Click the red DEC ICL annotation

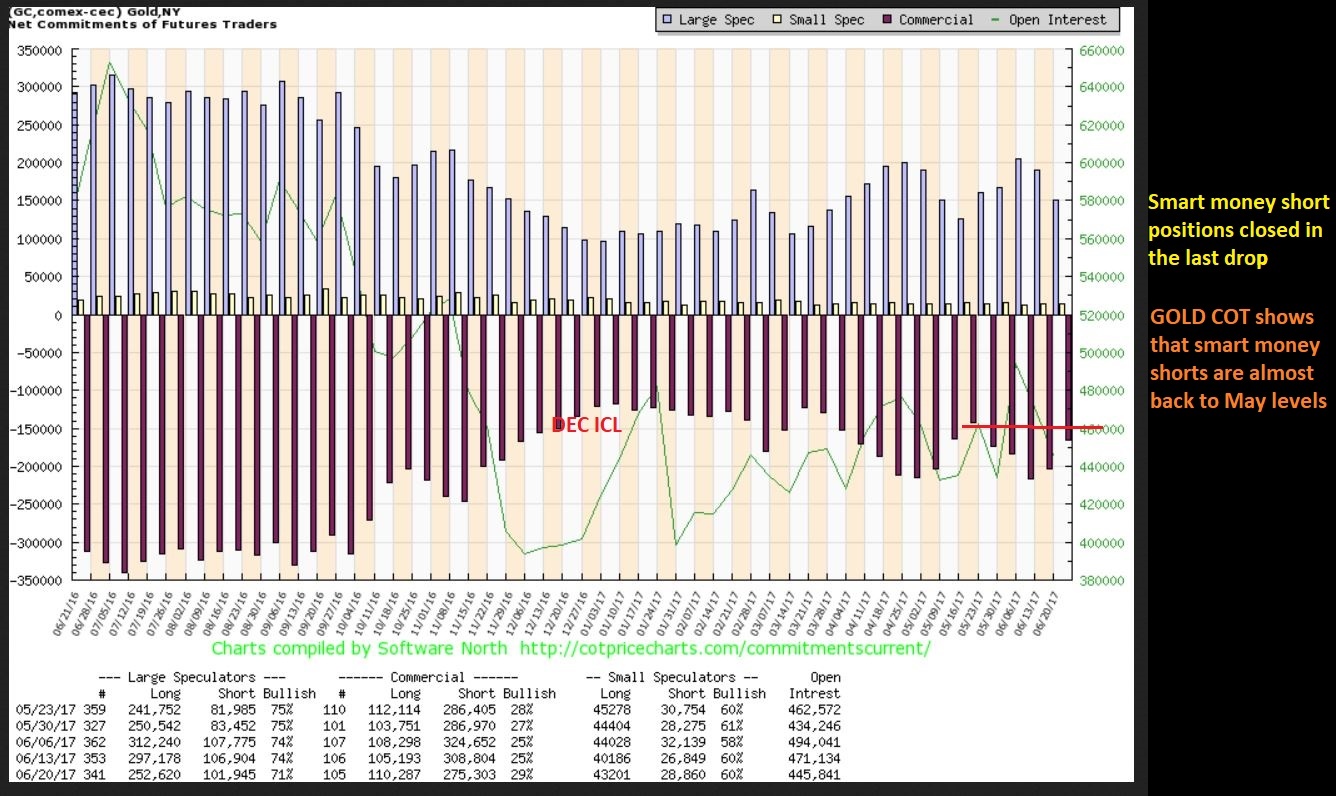point(587,425)
